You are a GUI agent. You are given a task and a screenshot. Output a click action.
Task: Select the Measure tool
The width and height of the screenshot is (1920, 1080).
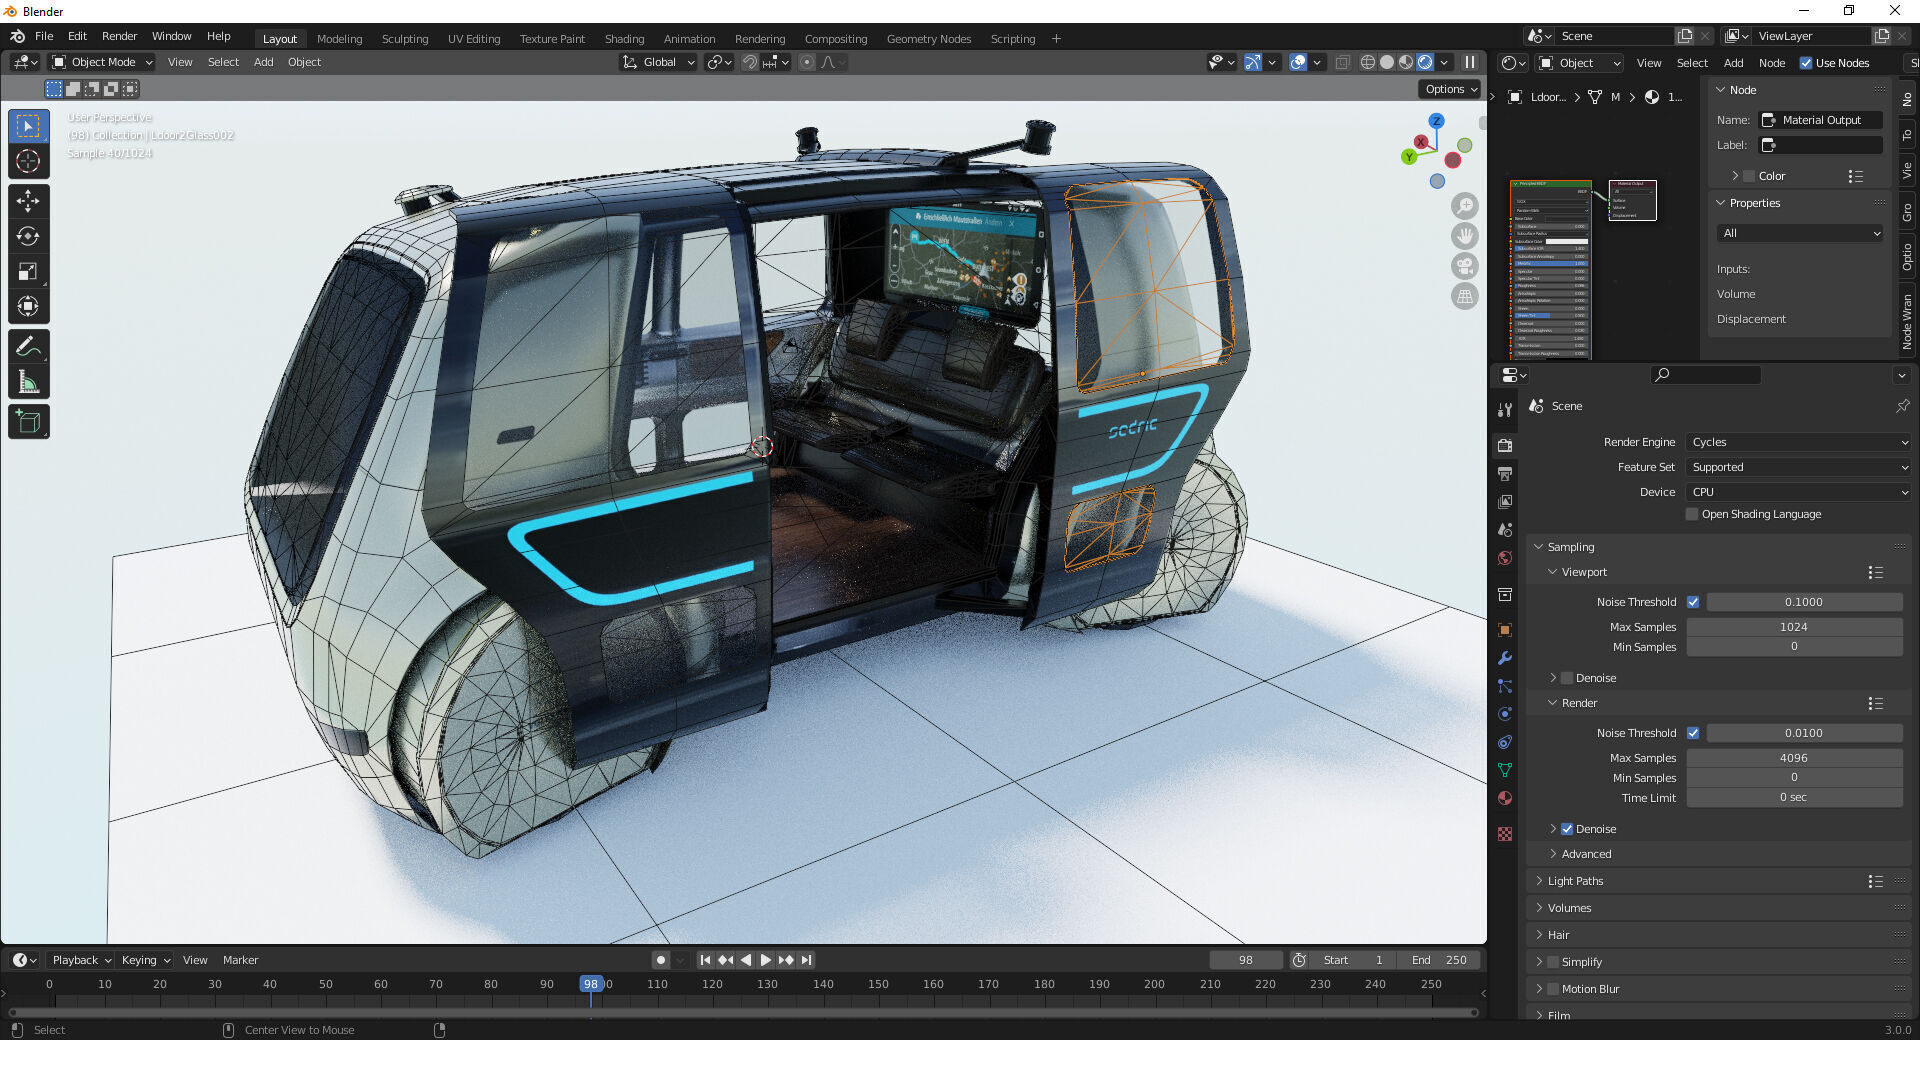point(28,382)
